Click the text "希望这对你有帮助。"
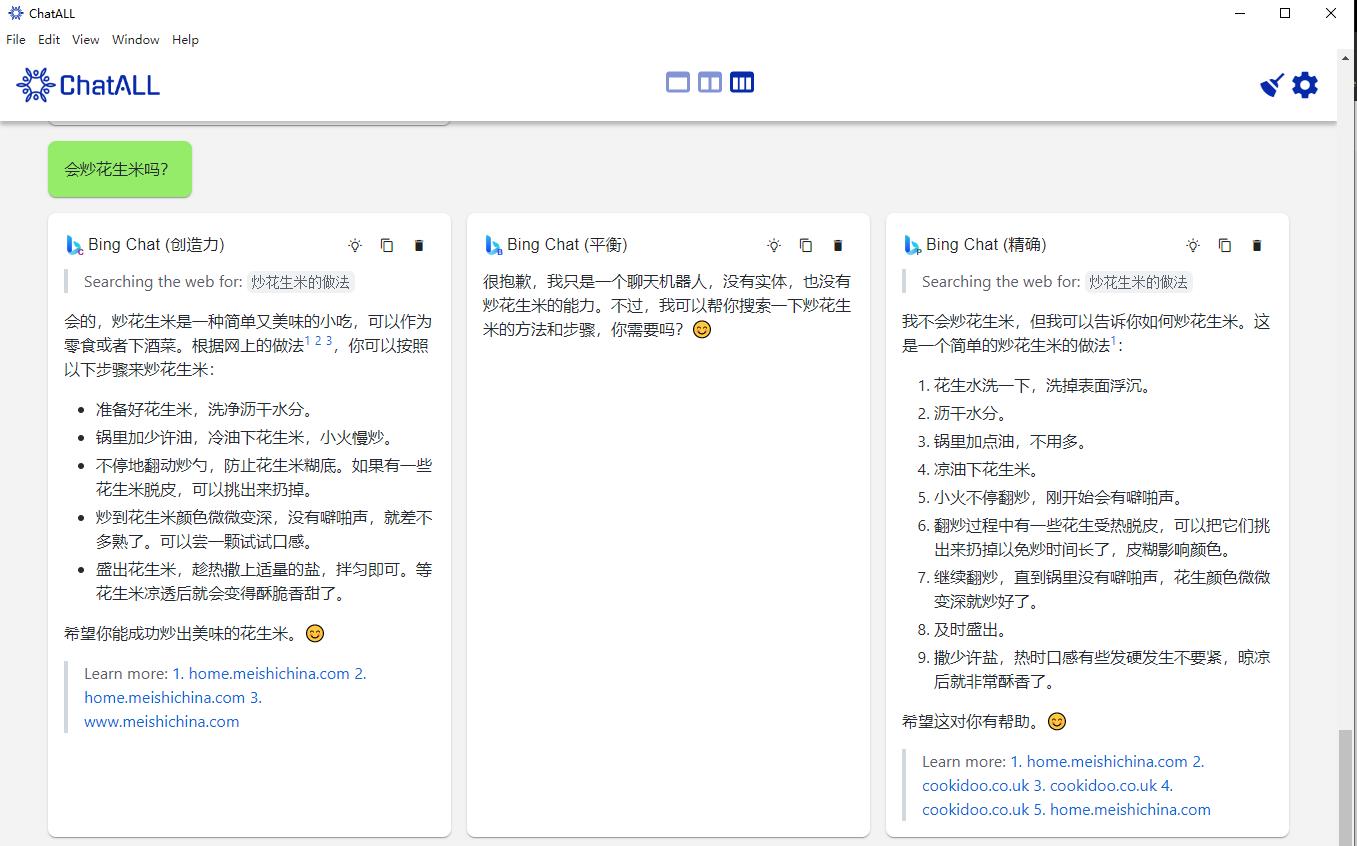 point(971,722)
